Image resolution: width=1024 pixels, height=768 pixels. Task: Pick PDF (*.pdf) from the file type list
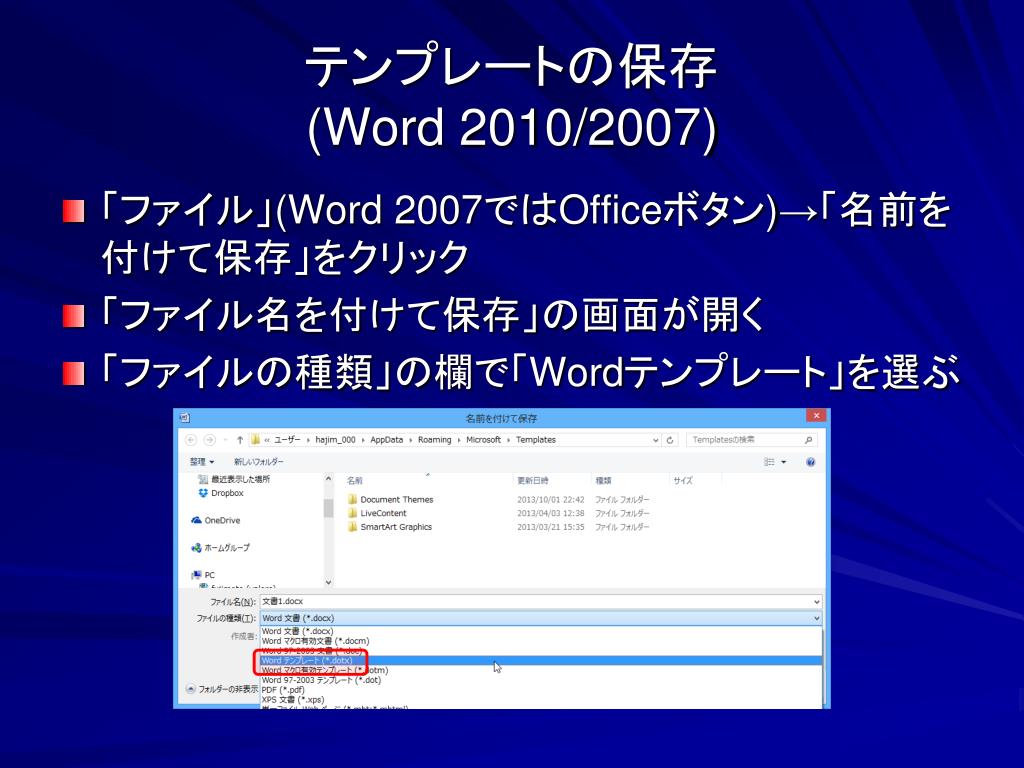[541, 690]
